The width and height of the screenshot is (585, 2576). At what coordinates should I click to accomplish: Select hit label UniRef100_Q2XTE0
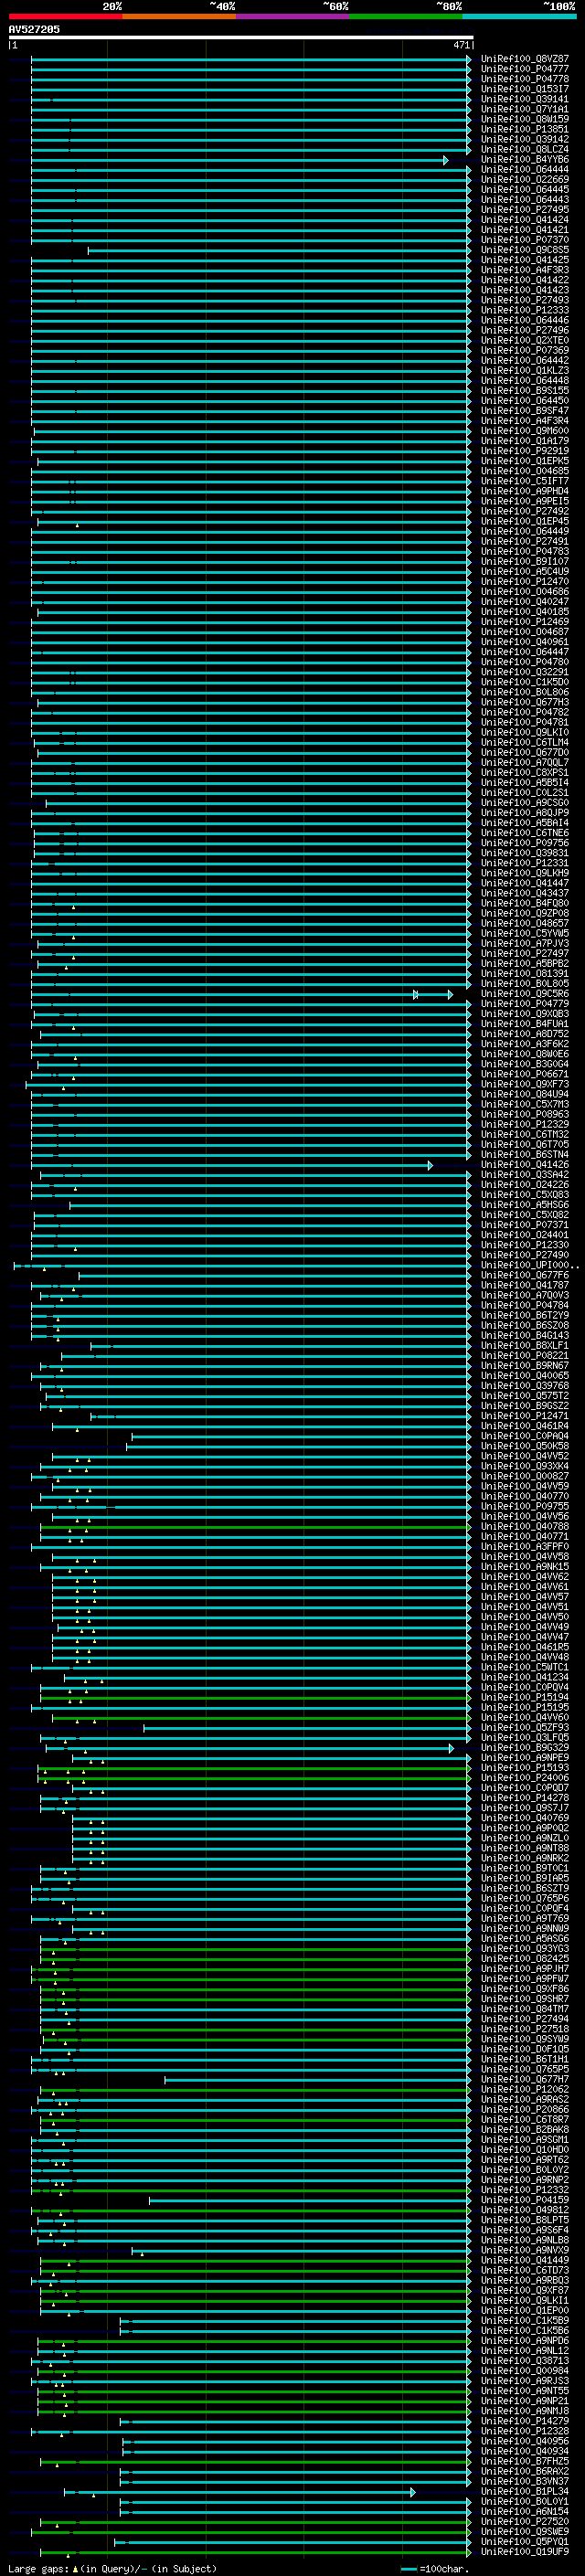pyautogui.click(x=525, y=340)
